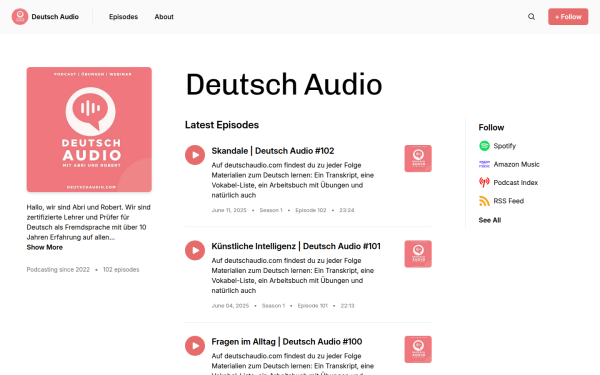Click the 'Latest Episodes' heading

point(222,125)
